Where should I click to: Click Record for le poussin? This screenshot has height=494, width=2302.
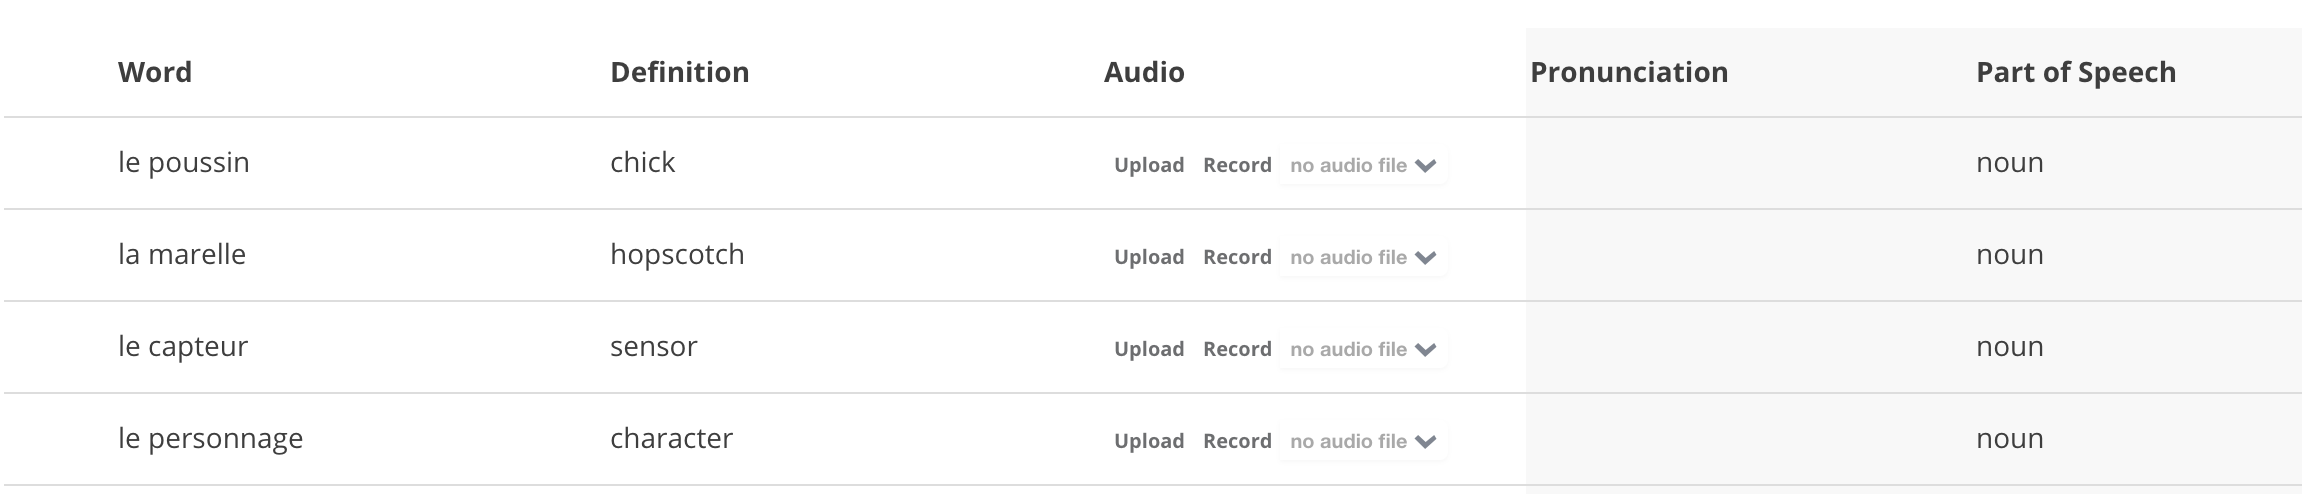click(x=1237, y=166)
